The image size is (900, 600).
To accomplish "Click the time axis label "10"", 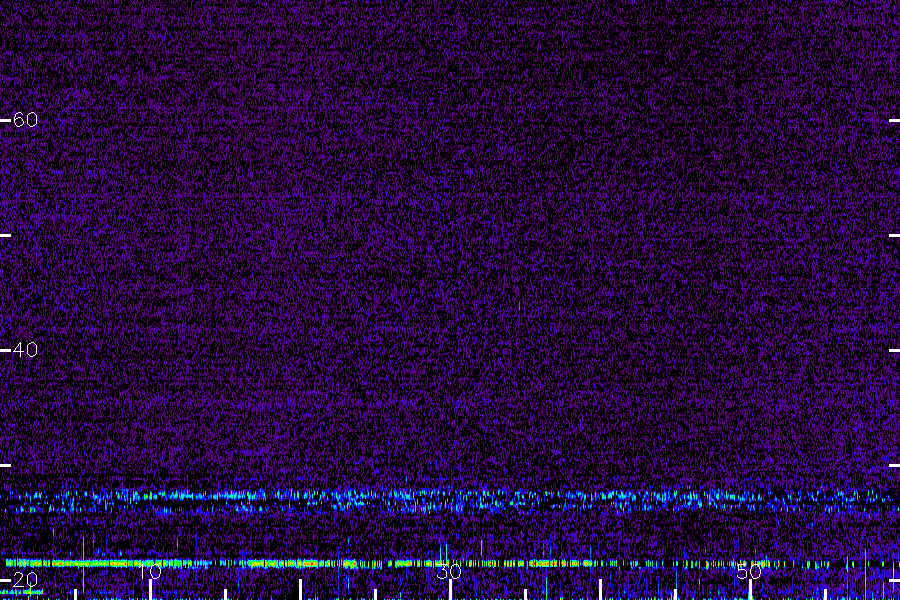I will click(149, 571).
